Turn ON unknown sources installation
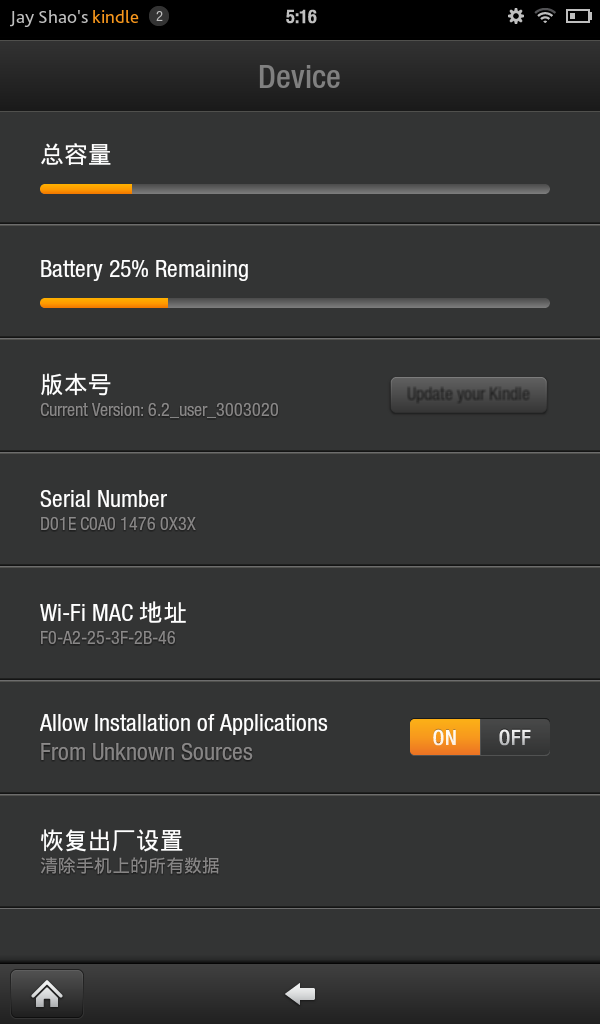 (x=445, y=738)
